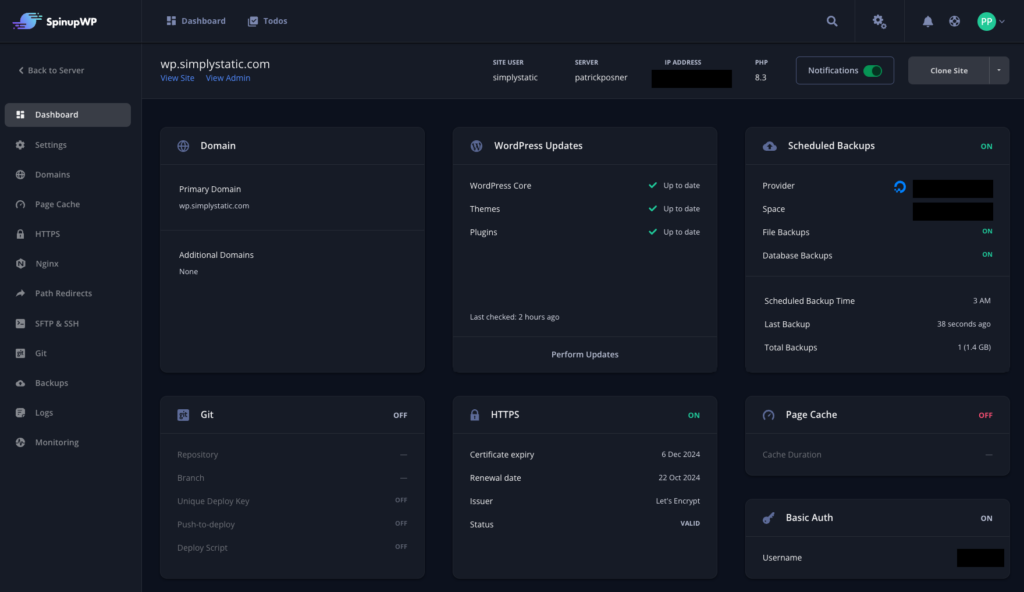Click the HTTPS card title
The width and height of the screenshot is (1024, 592).
tap(505, 415)
